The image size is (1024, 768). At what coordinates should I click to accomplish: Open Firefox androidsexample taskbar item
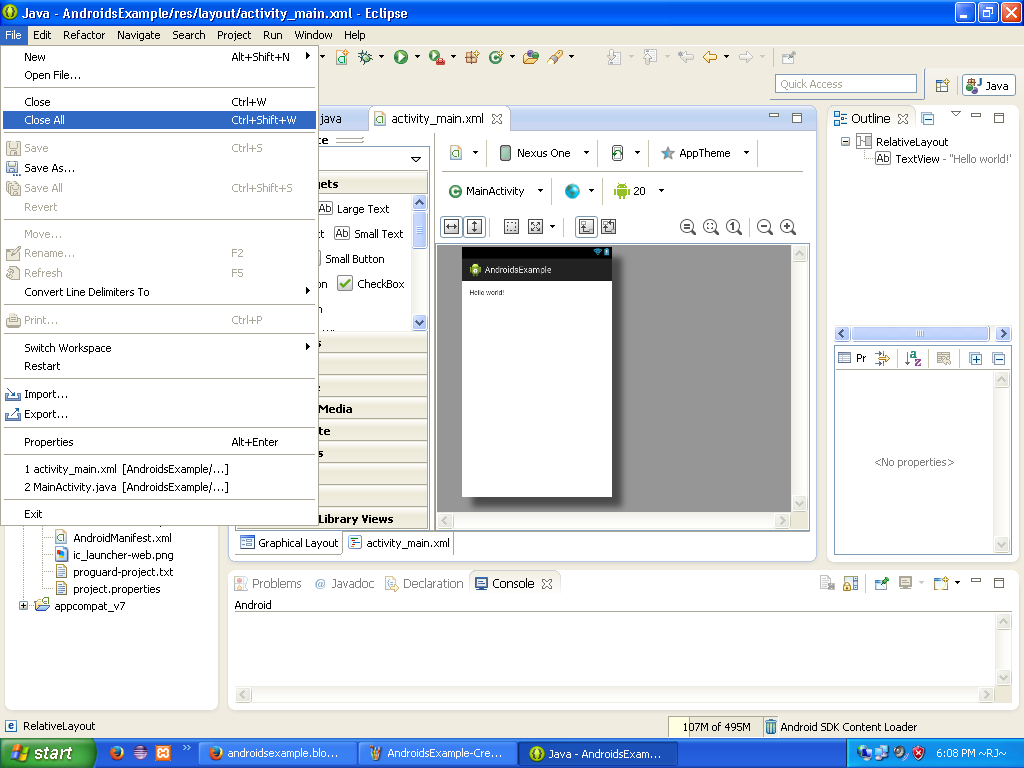(x=278, y=753)
